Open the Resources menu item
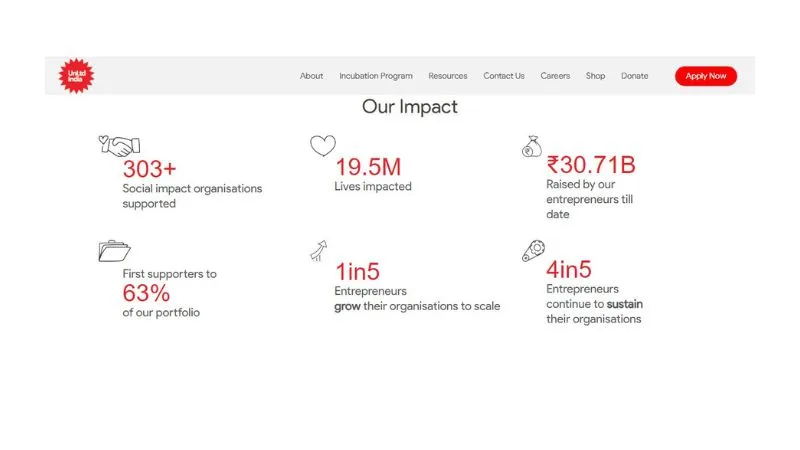The height and width of the screenshot is (450, 800). pos(447,76)
